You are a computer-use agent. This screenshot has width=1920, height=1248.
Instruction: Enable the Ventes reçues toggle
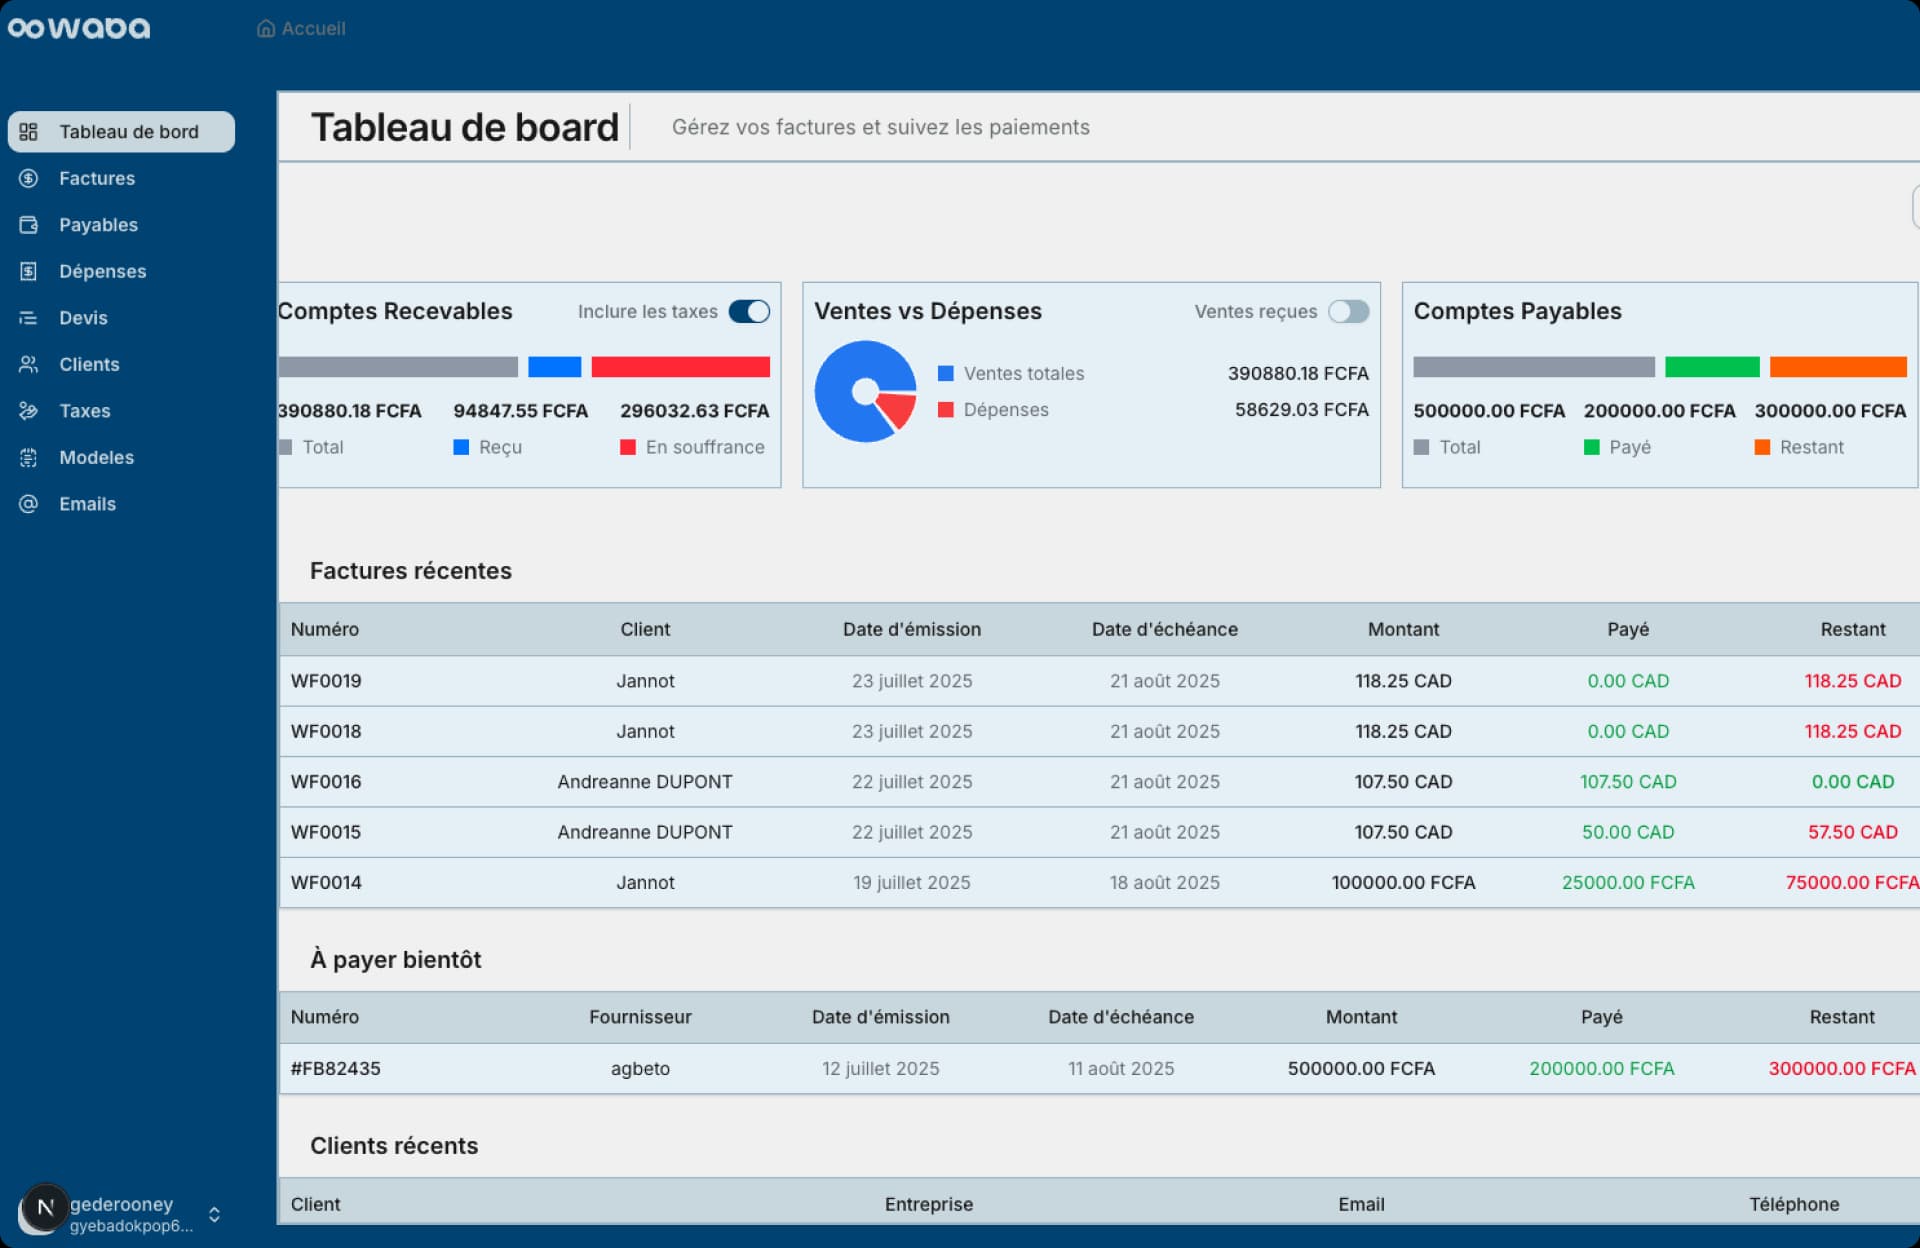pos(1348,311)
